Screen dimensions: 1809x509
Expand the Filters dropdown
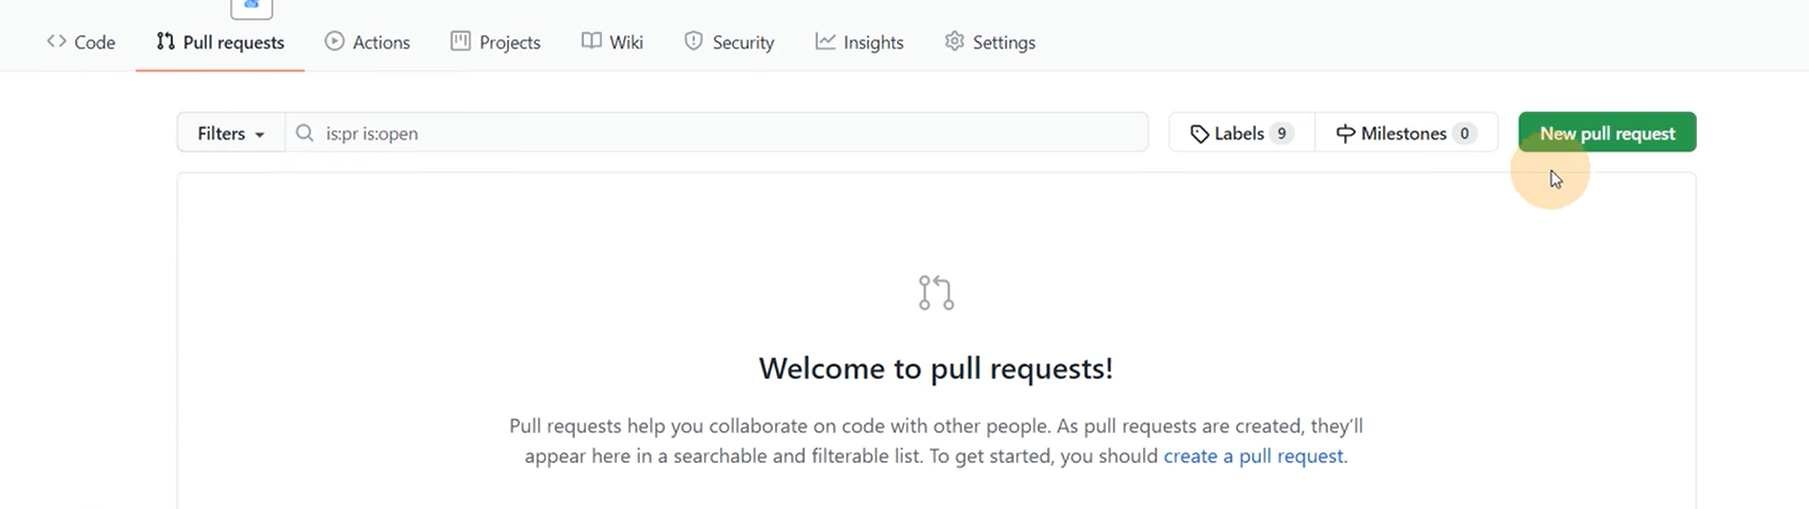pyautogui.click(x=231, y=133)
